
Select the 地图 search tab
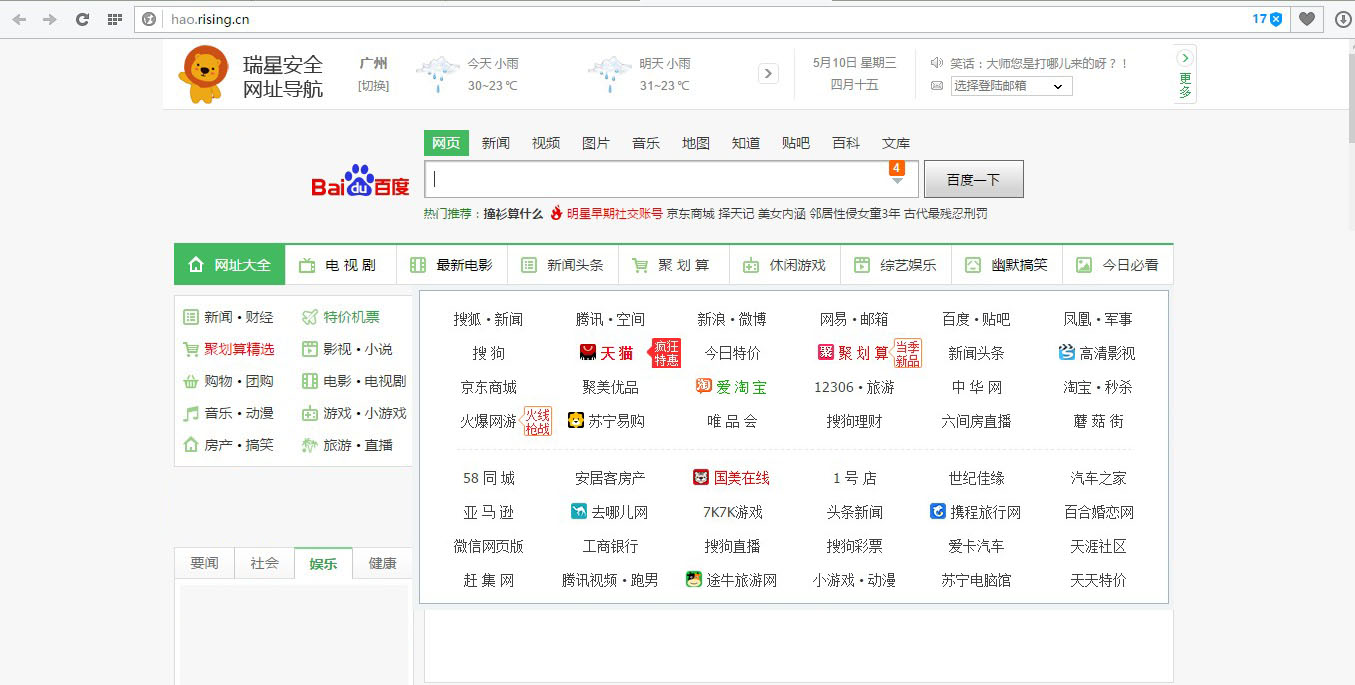696,143
